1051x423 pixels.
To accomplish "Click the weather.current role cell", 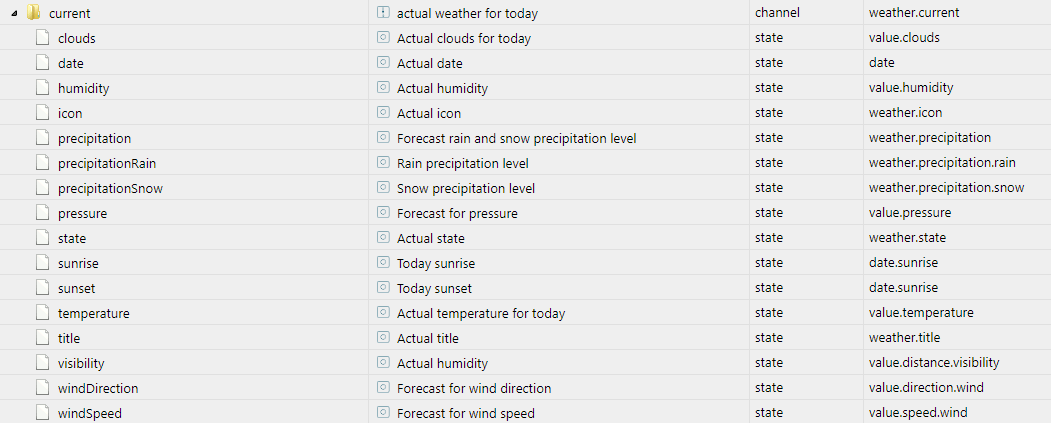I will [914, 13].
